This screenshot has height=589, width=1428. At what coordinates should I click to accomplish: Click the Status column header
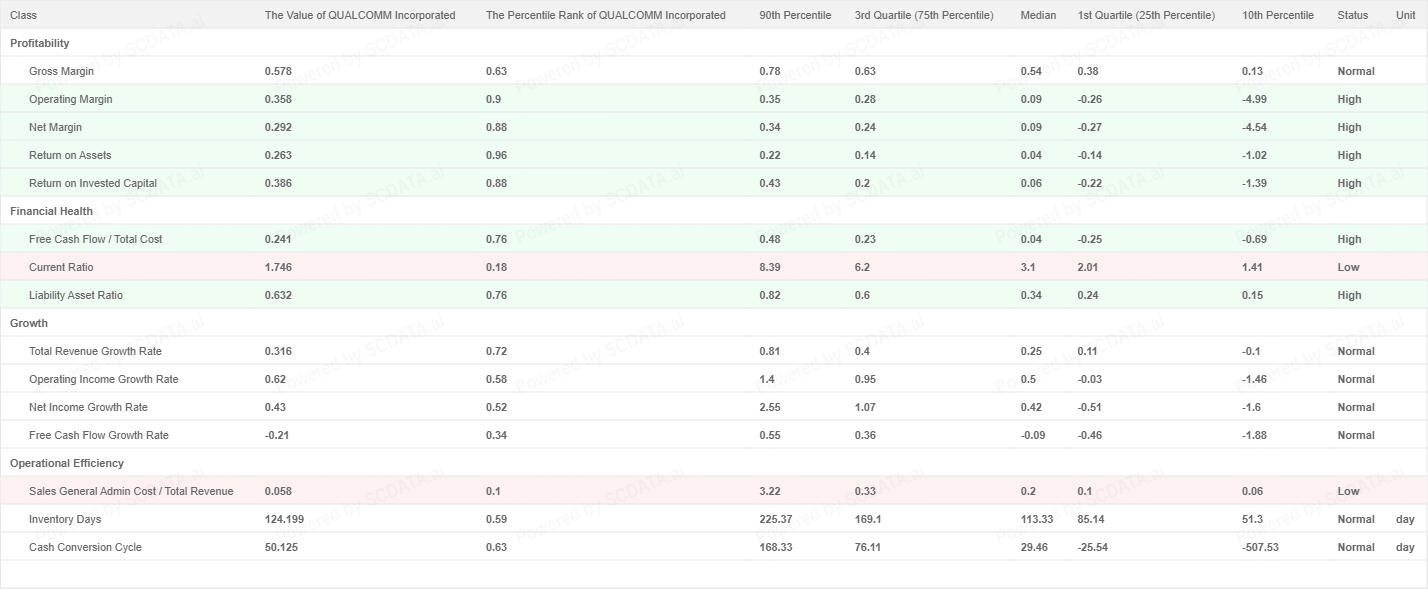click(x=1352, y=15)
